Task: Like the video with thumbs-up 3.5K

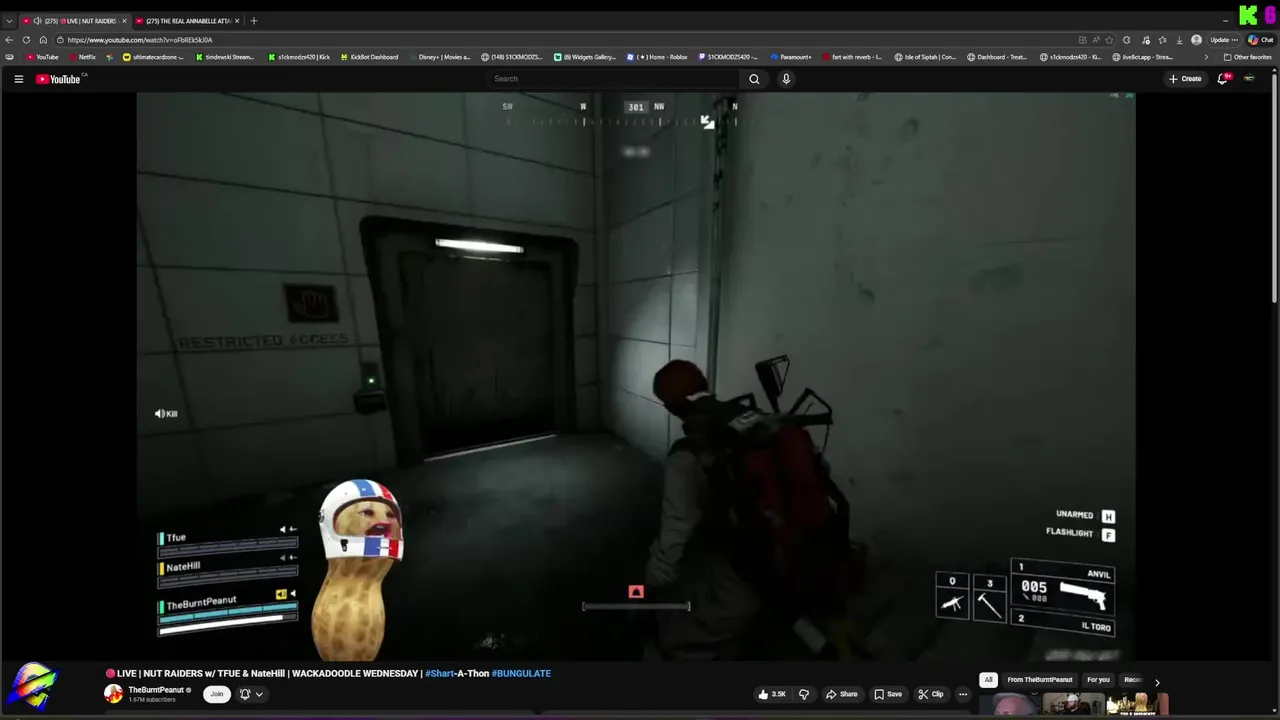Action: (772, 694)
